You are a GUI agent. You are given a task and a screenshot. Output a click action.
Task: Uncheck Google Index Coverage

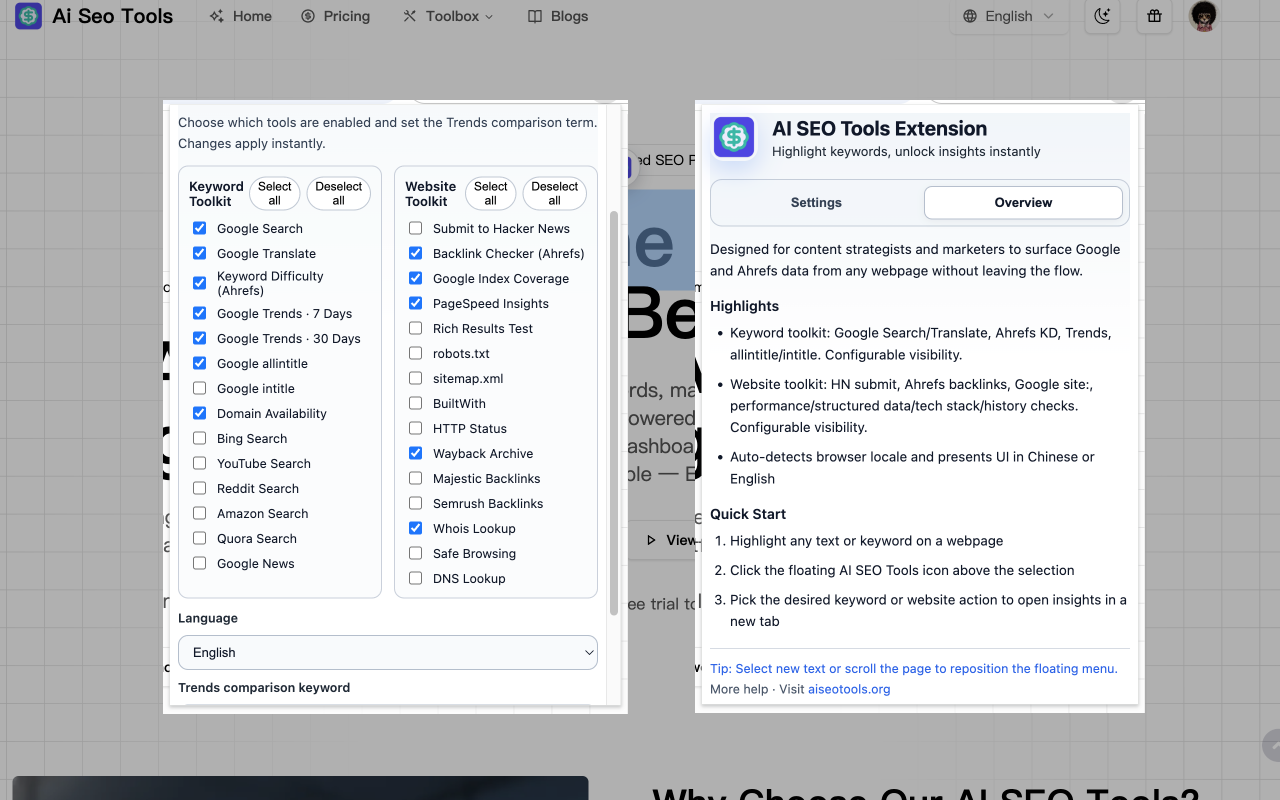click(416, 278)
